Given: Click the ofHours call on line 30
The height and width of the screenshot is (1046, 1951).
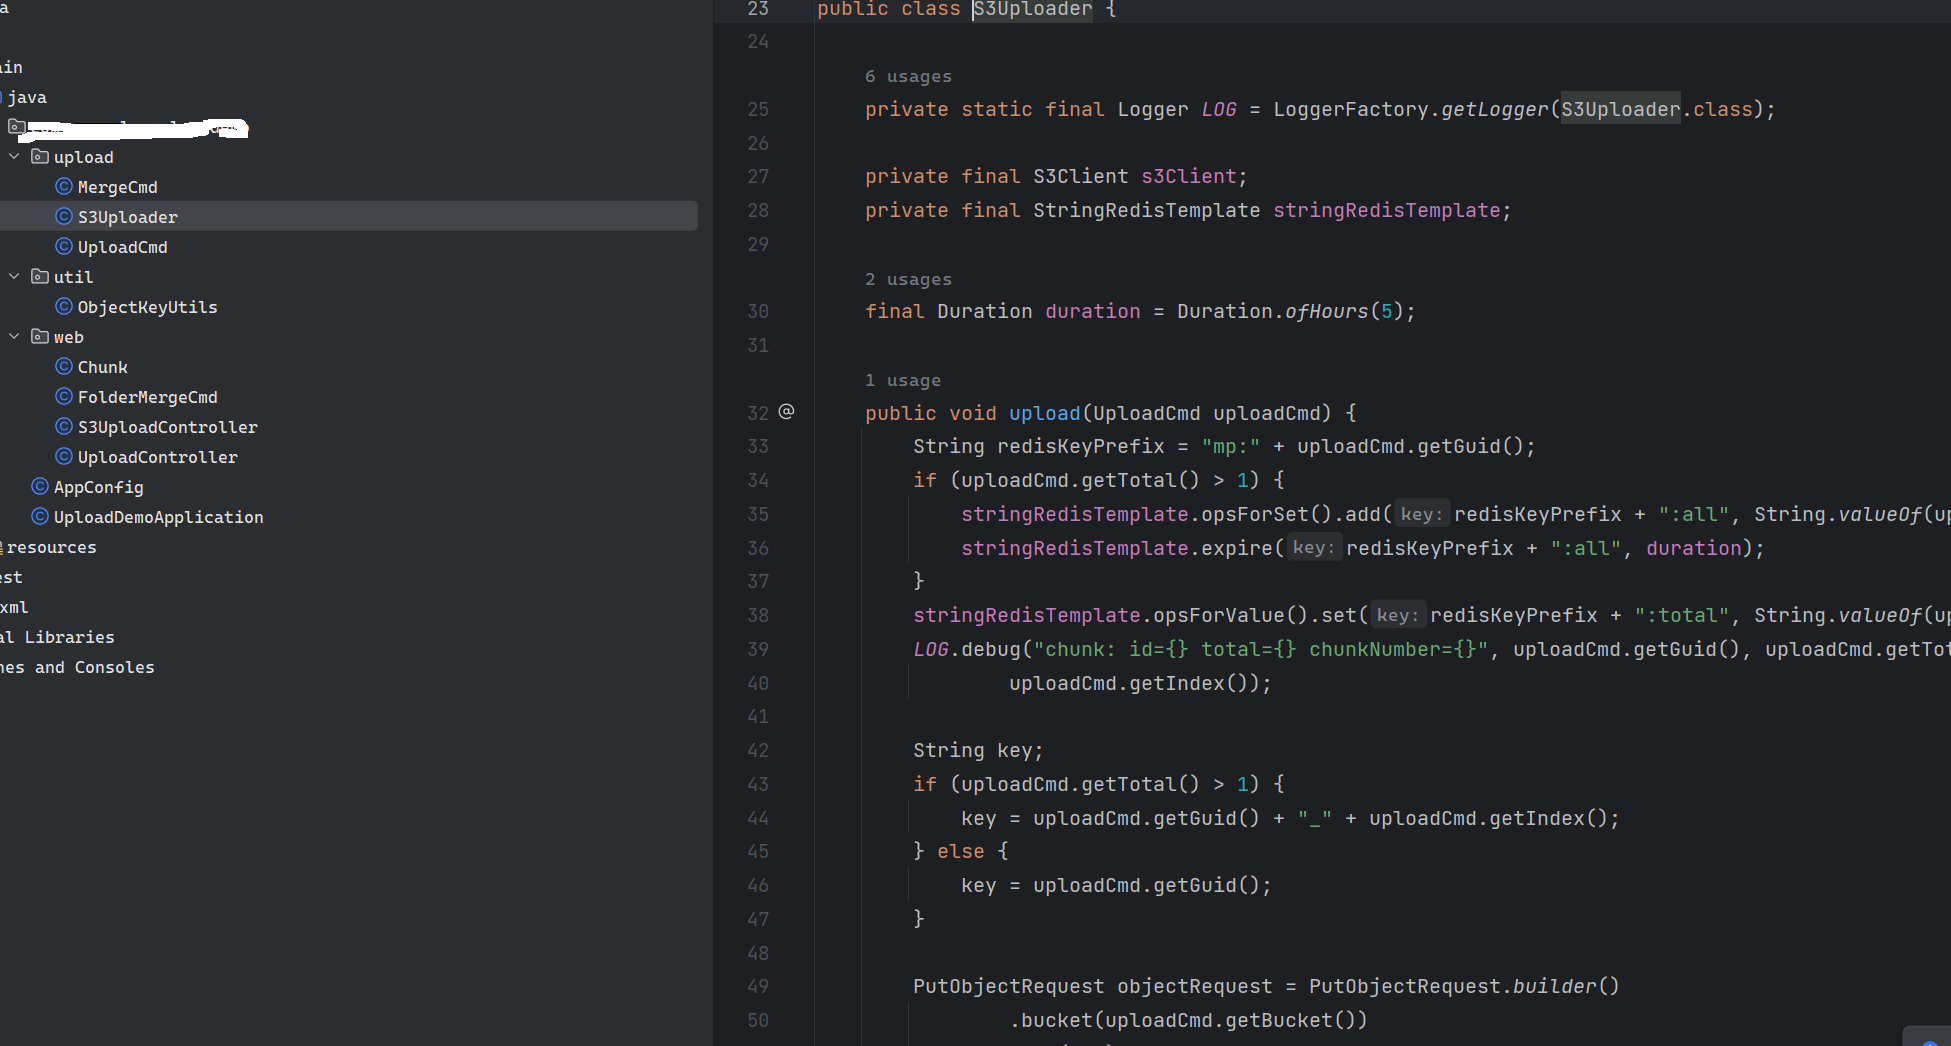Looking at the screenshot, I should [x=1326, y=312].
